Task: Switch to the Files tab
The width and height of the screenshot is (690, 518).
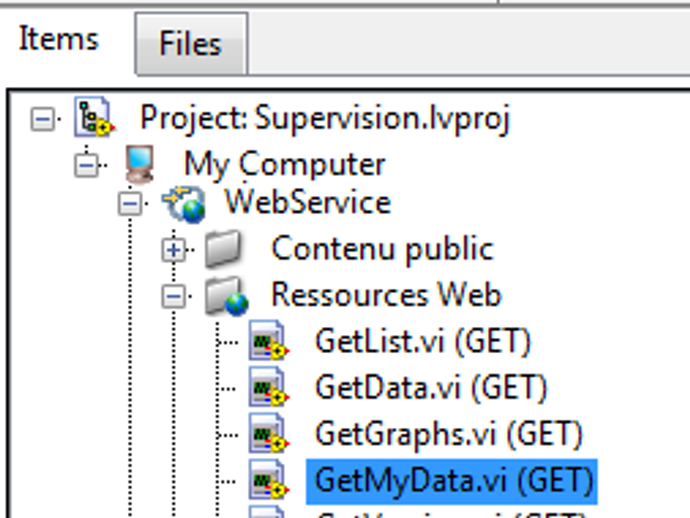Action: (190, 44)
